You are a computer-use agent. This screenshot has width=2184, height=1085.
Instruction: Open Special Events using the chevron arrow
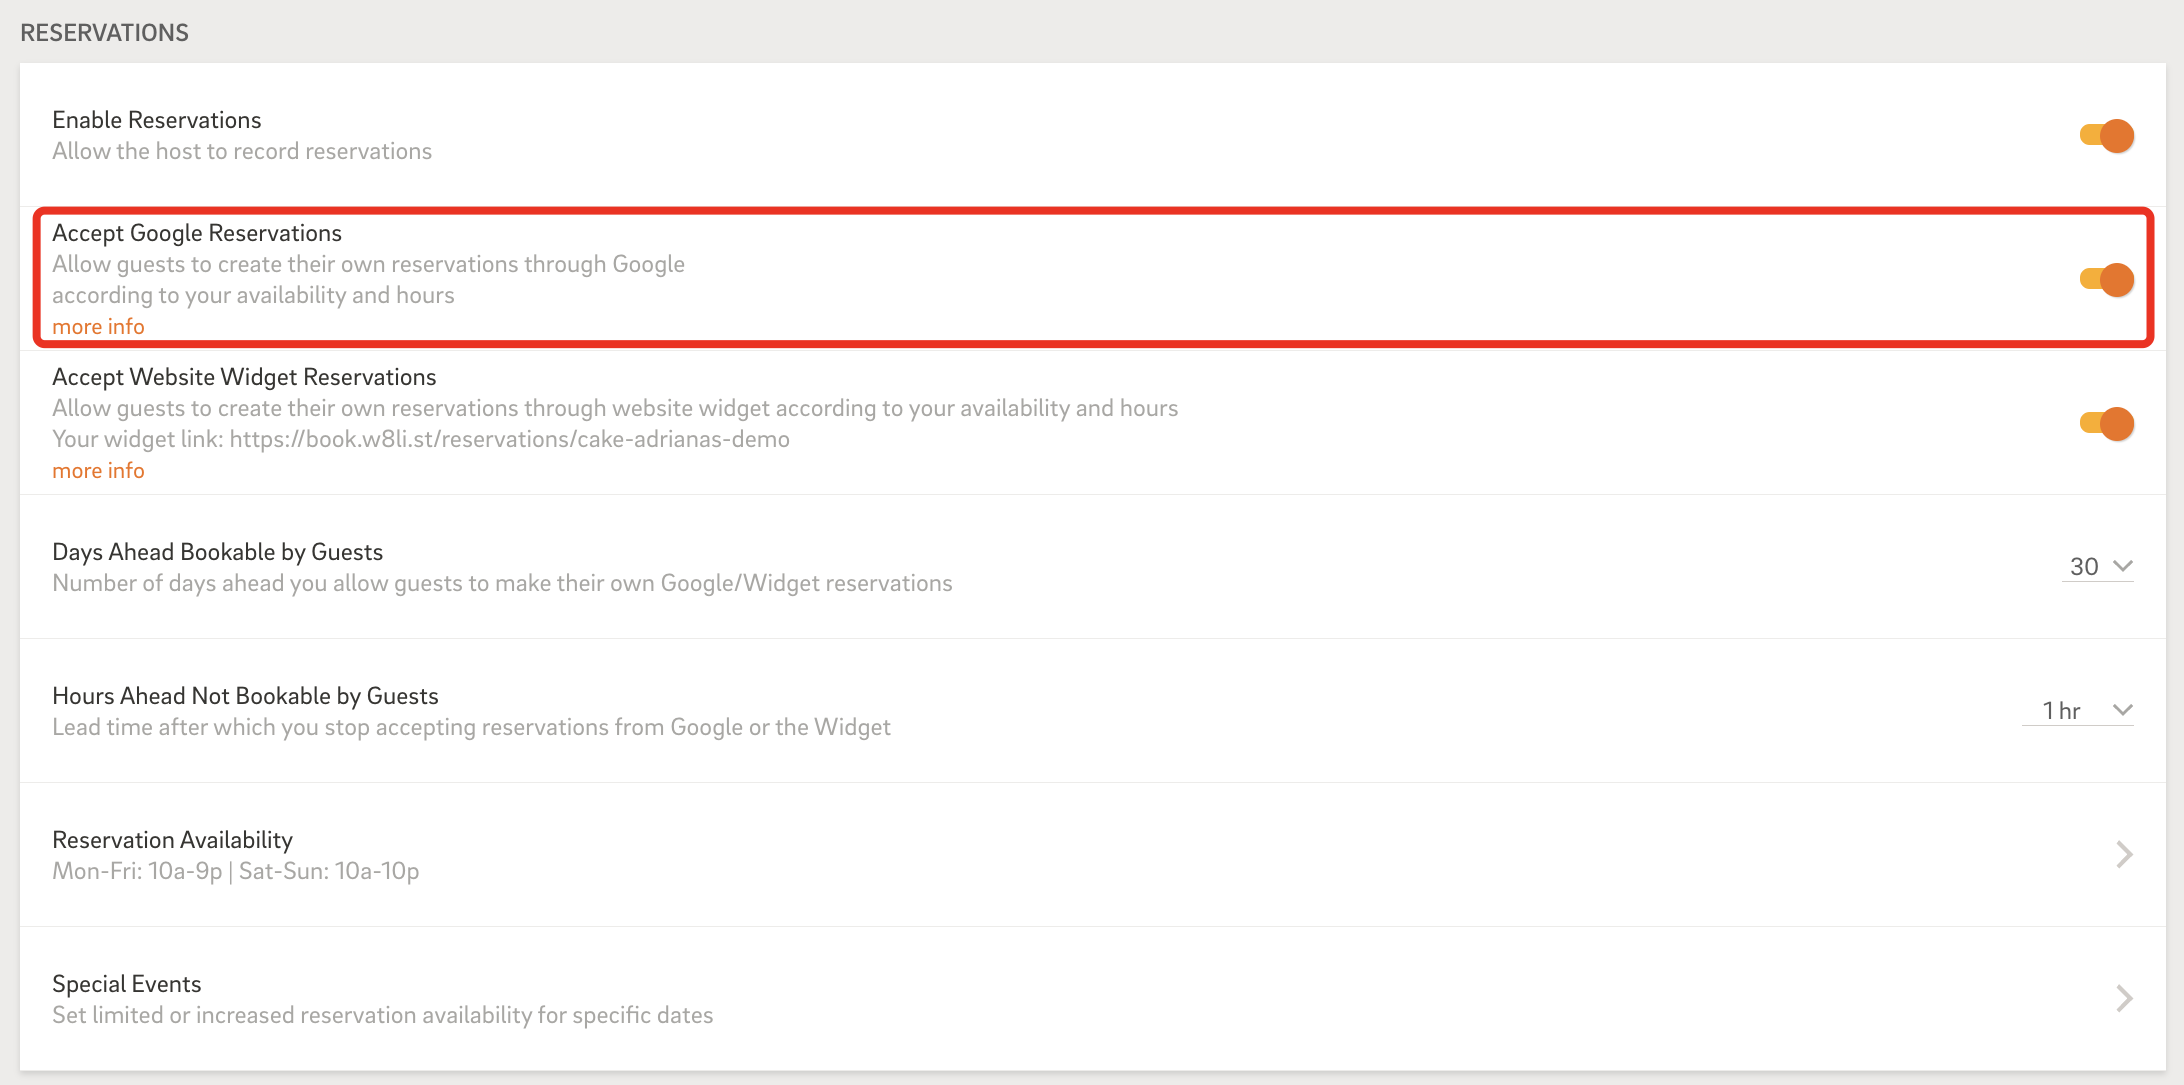[2125, 998]
